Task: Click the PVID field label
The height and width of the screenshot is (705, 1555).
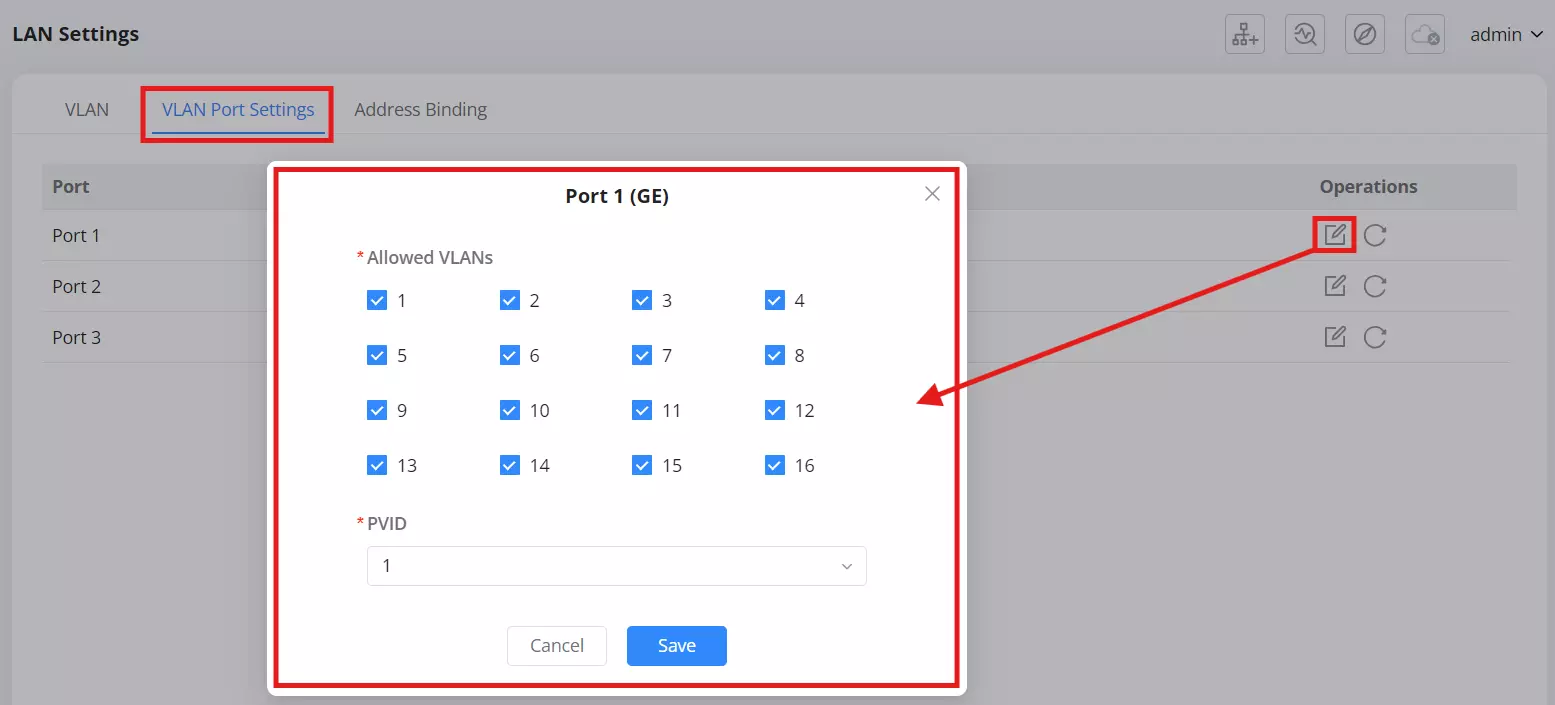Action: click(387, 523)
